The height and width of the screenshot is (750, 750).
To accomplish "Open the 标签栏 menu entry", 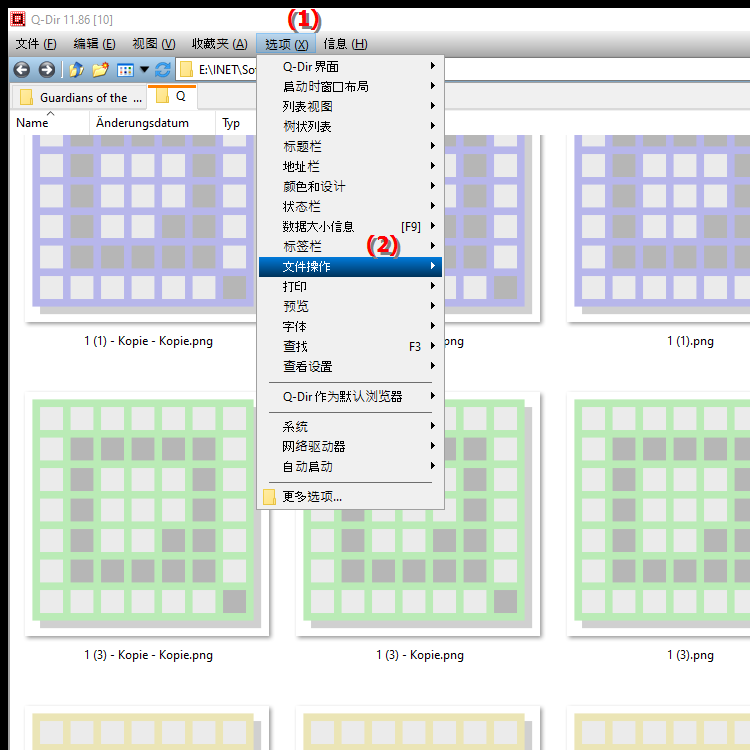I will [x=350, y=246].
